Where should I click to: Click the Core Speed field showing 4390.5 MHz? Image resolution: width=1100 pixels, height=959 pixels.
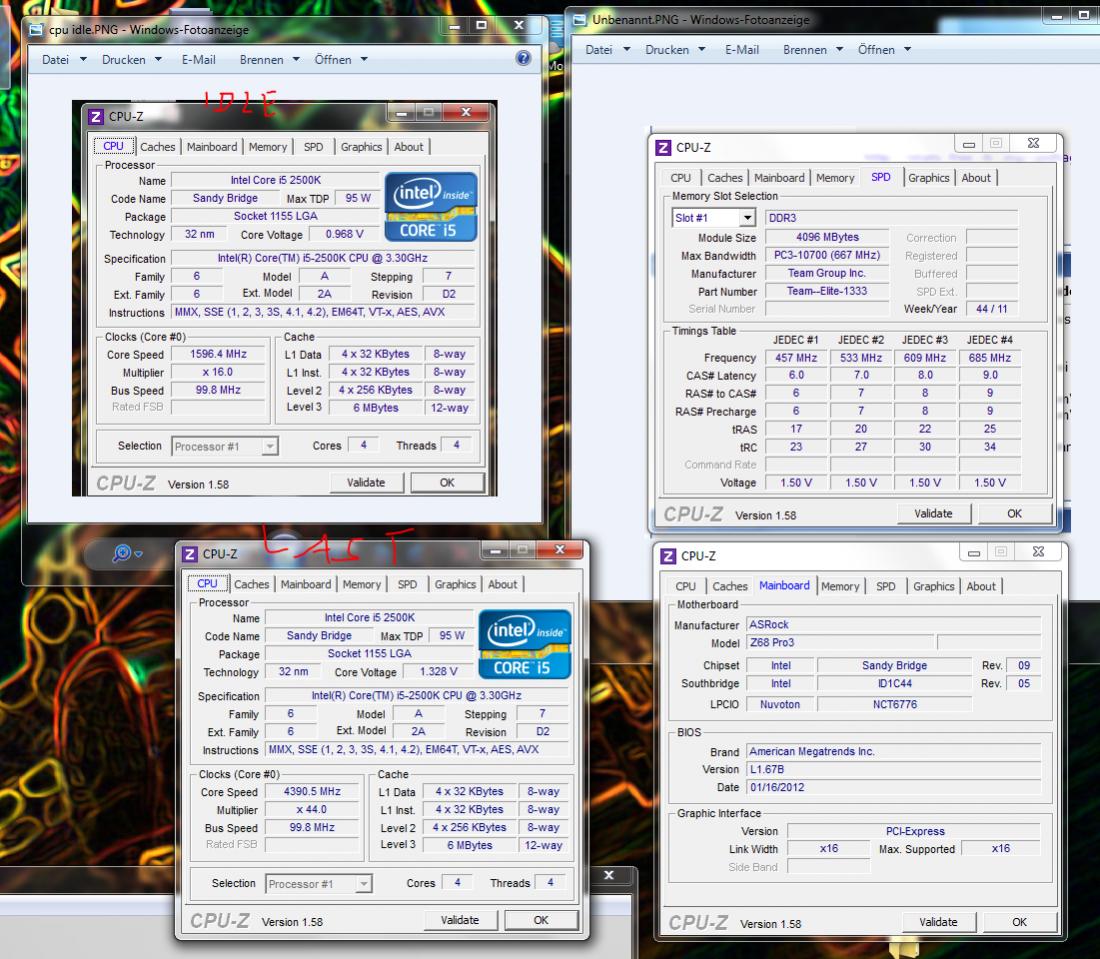312,791
